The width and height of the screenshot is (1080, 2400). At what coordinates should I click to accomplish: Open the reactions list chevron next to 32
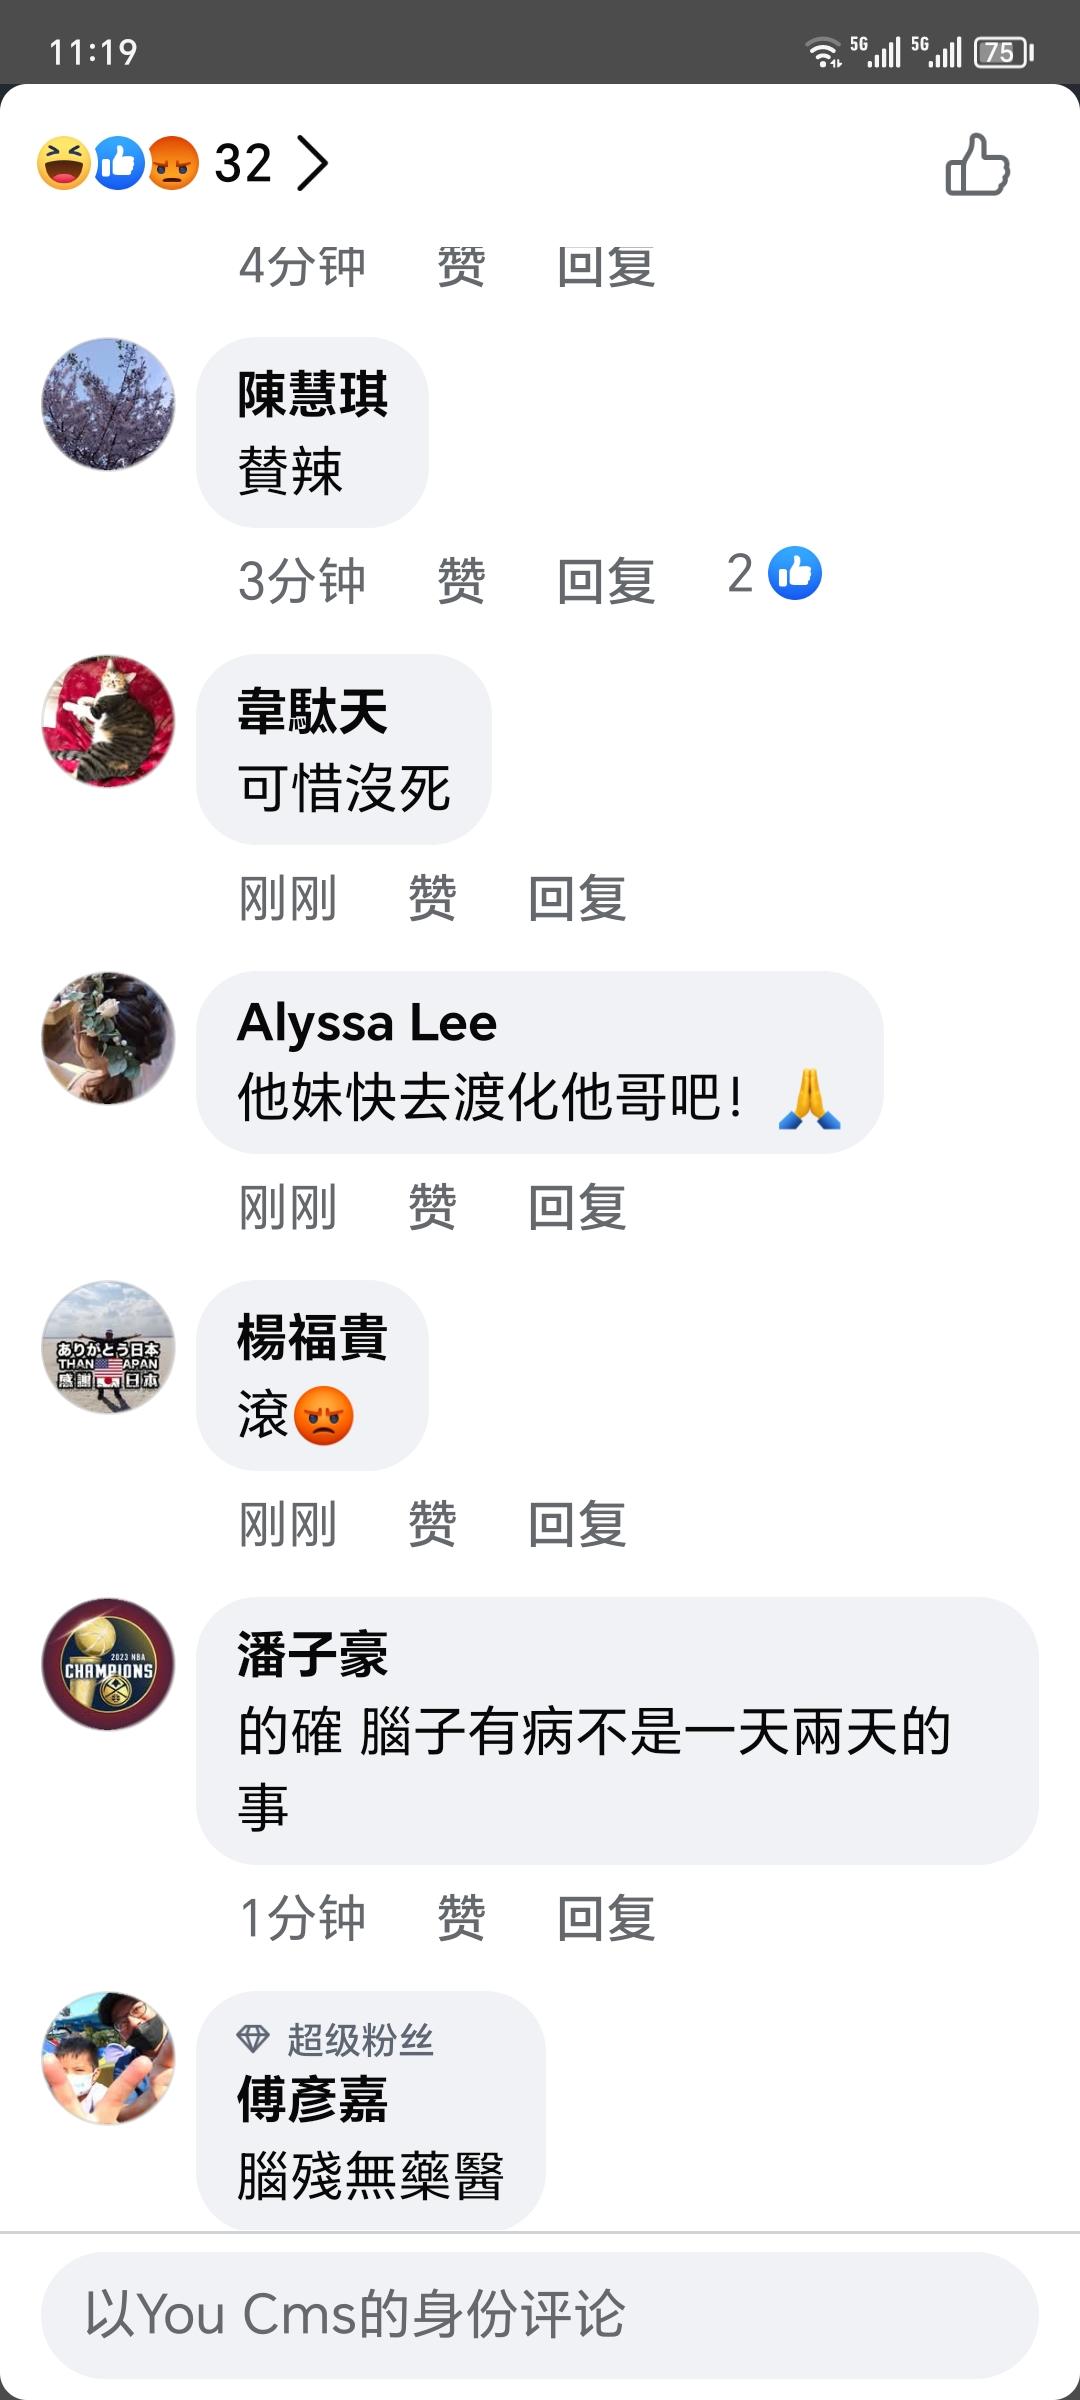[312, 164]
